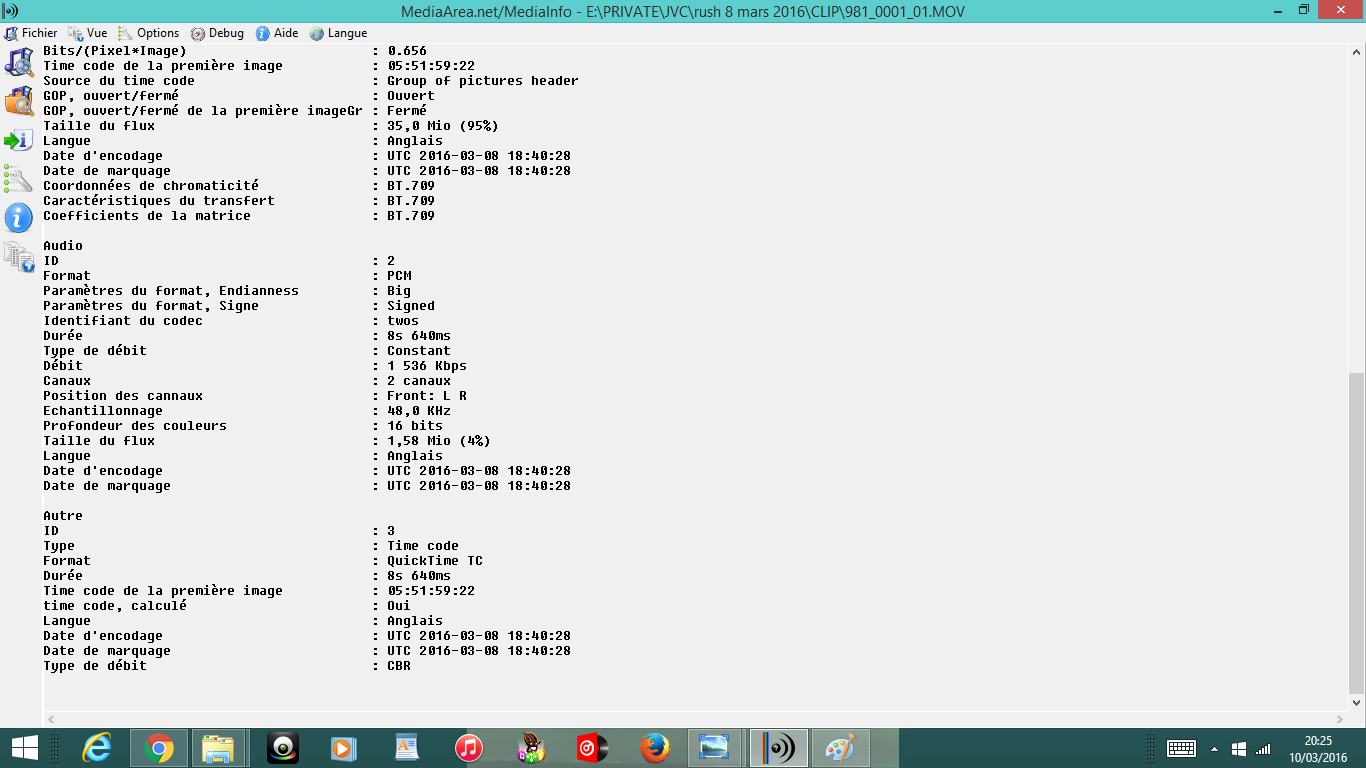Click the "Autre" section heading

click(x=63, y=516)
